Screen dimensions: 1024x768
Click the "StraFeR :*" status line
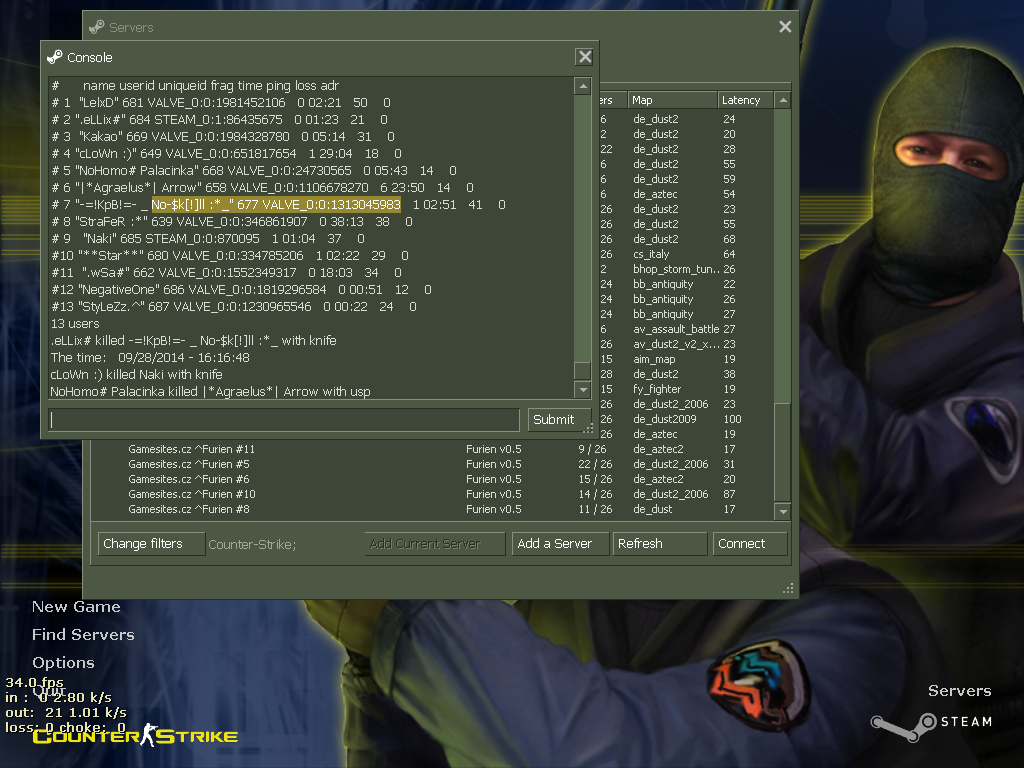pos(231,221)
